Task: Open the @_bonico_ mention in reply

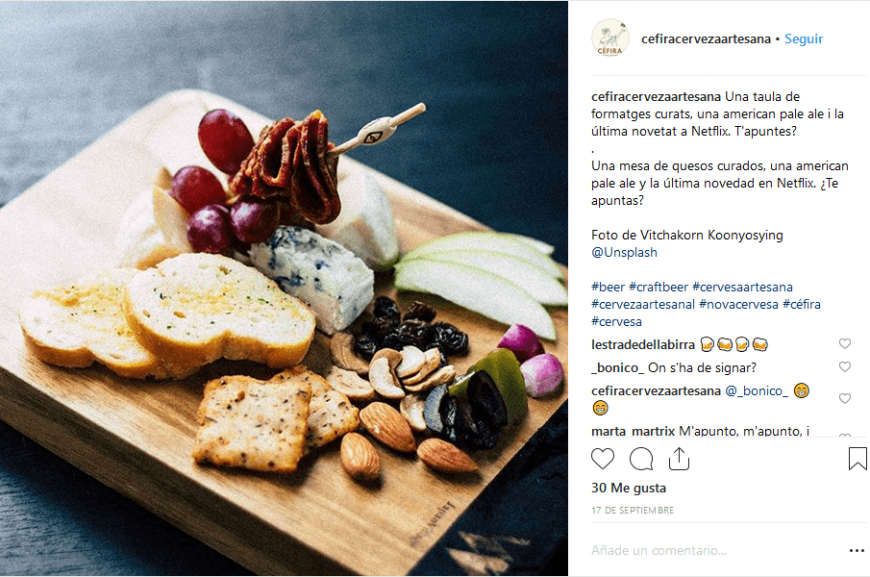Action: (756, 391)
